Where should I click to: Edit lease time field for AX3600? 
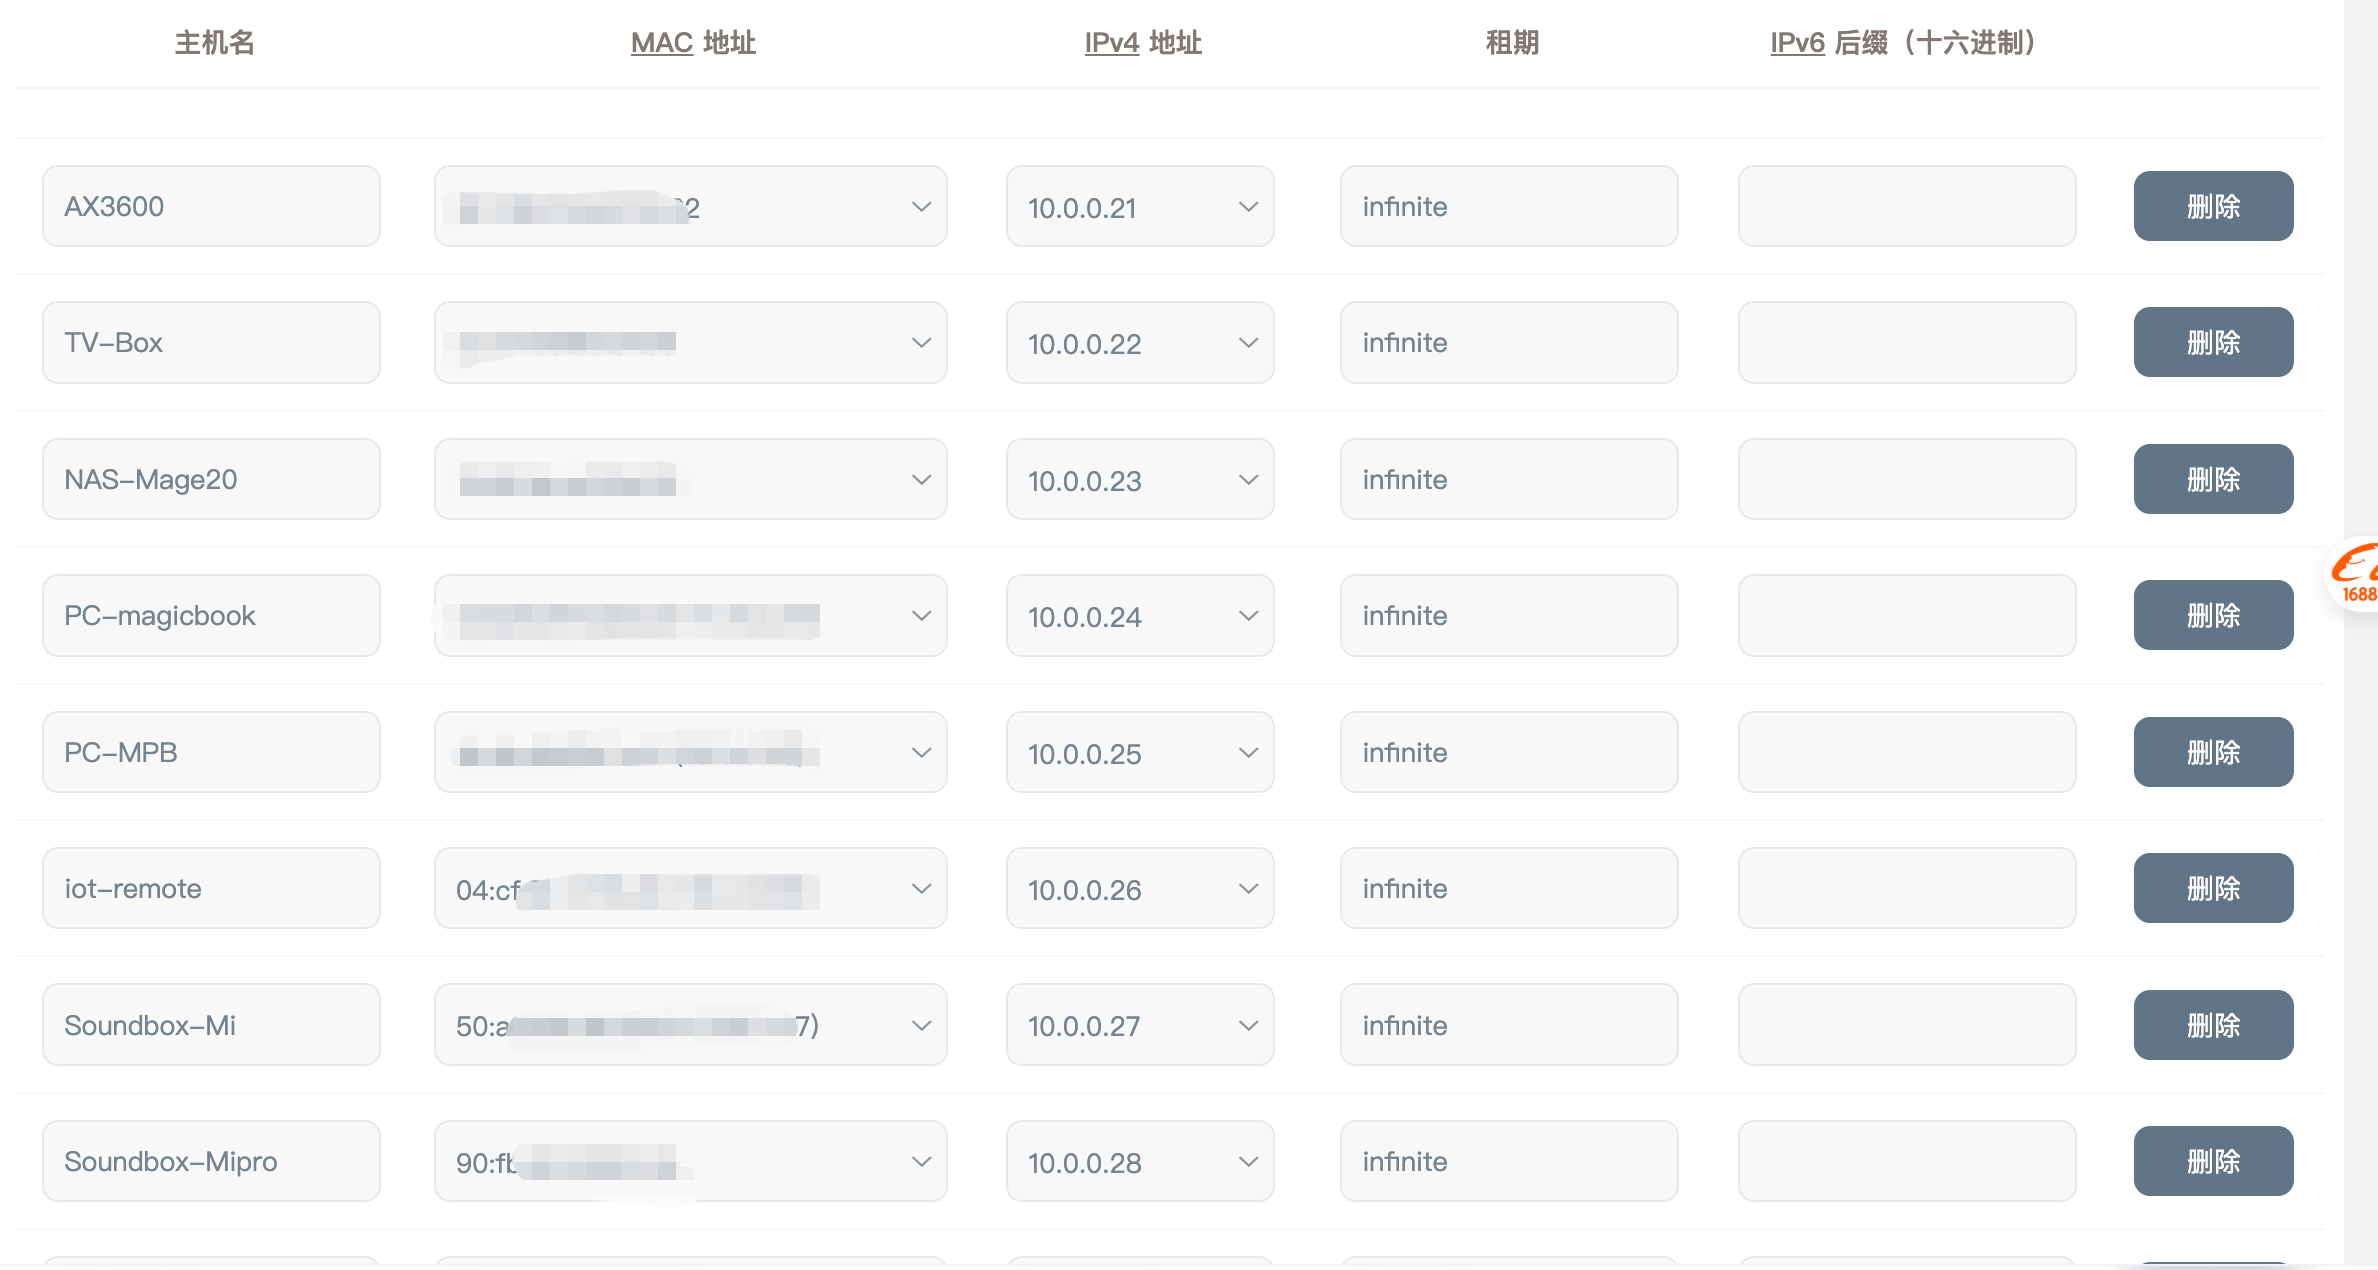click(x=1508, y=207)
